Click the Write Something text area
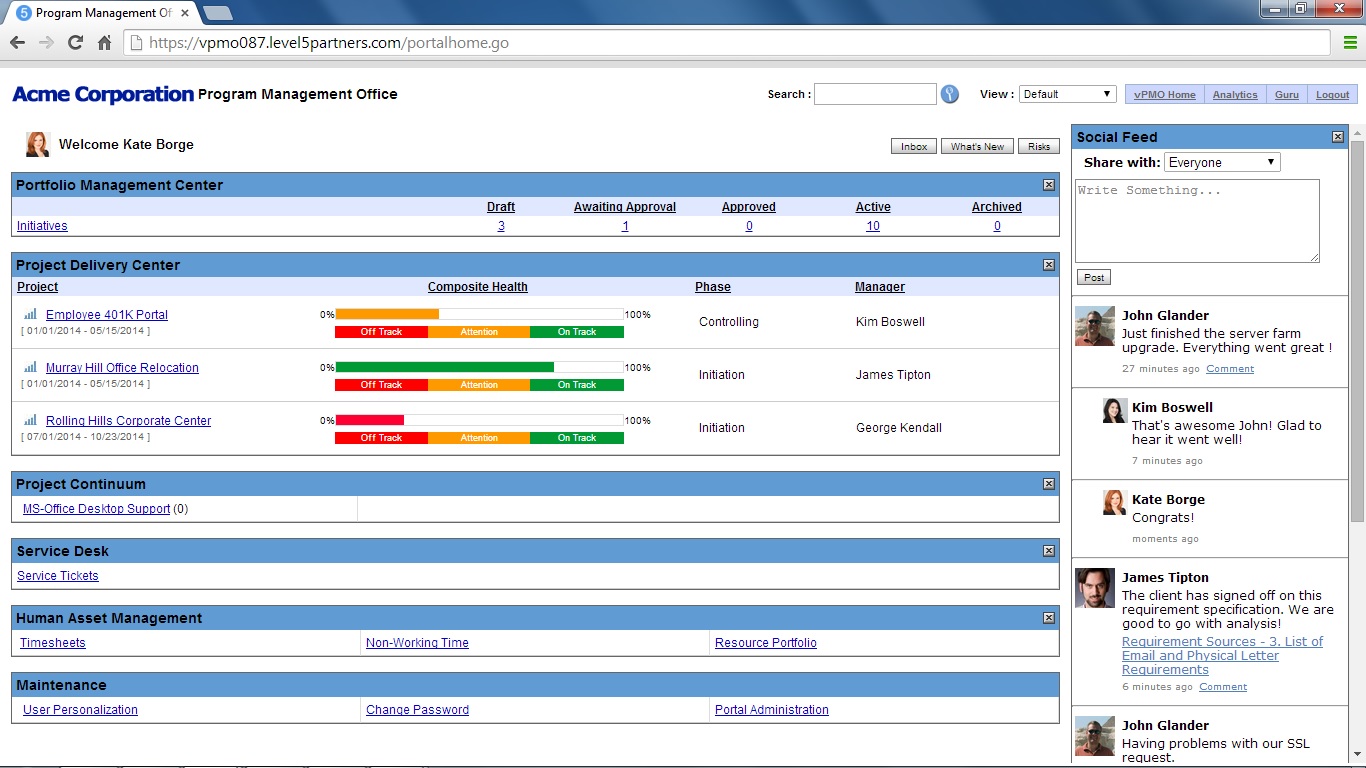 1197,221
